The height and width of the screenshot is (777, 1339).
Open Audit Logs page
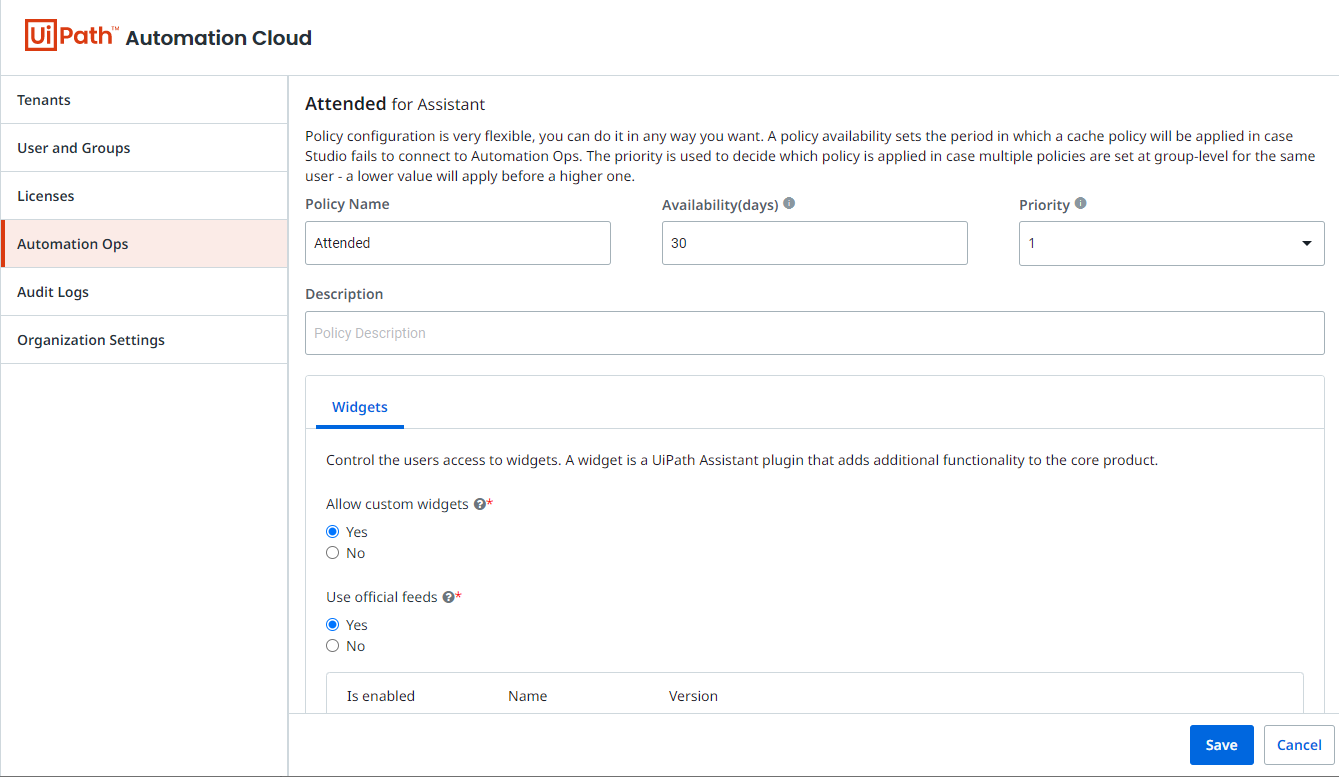(x=144, y=292)
